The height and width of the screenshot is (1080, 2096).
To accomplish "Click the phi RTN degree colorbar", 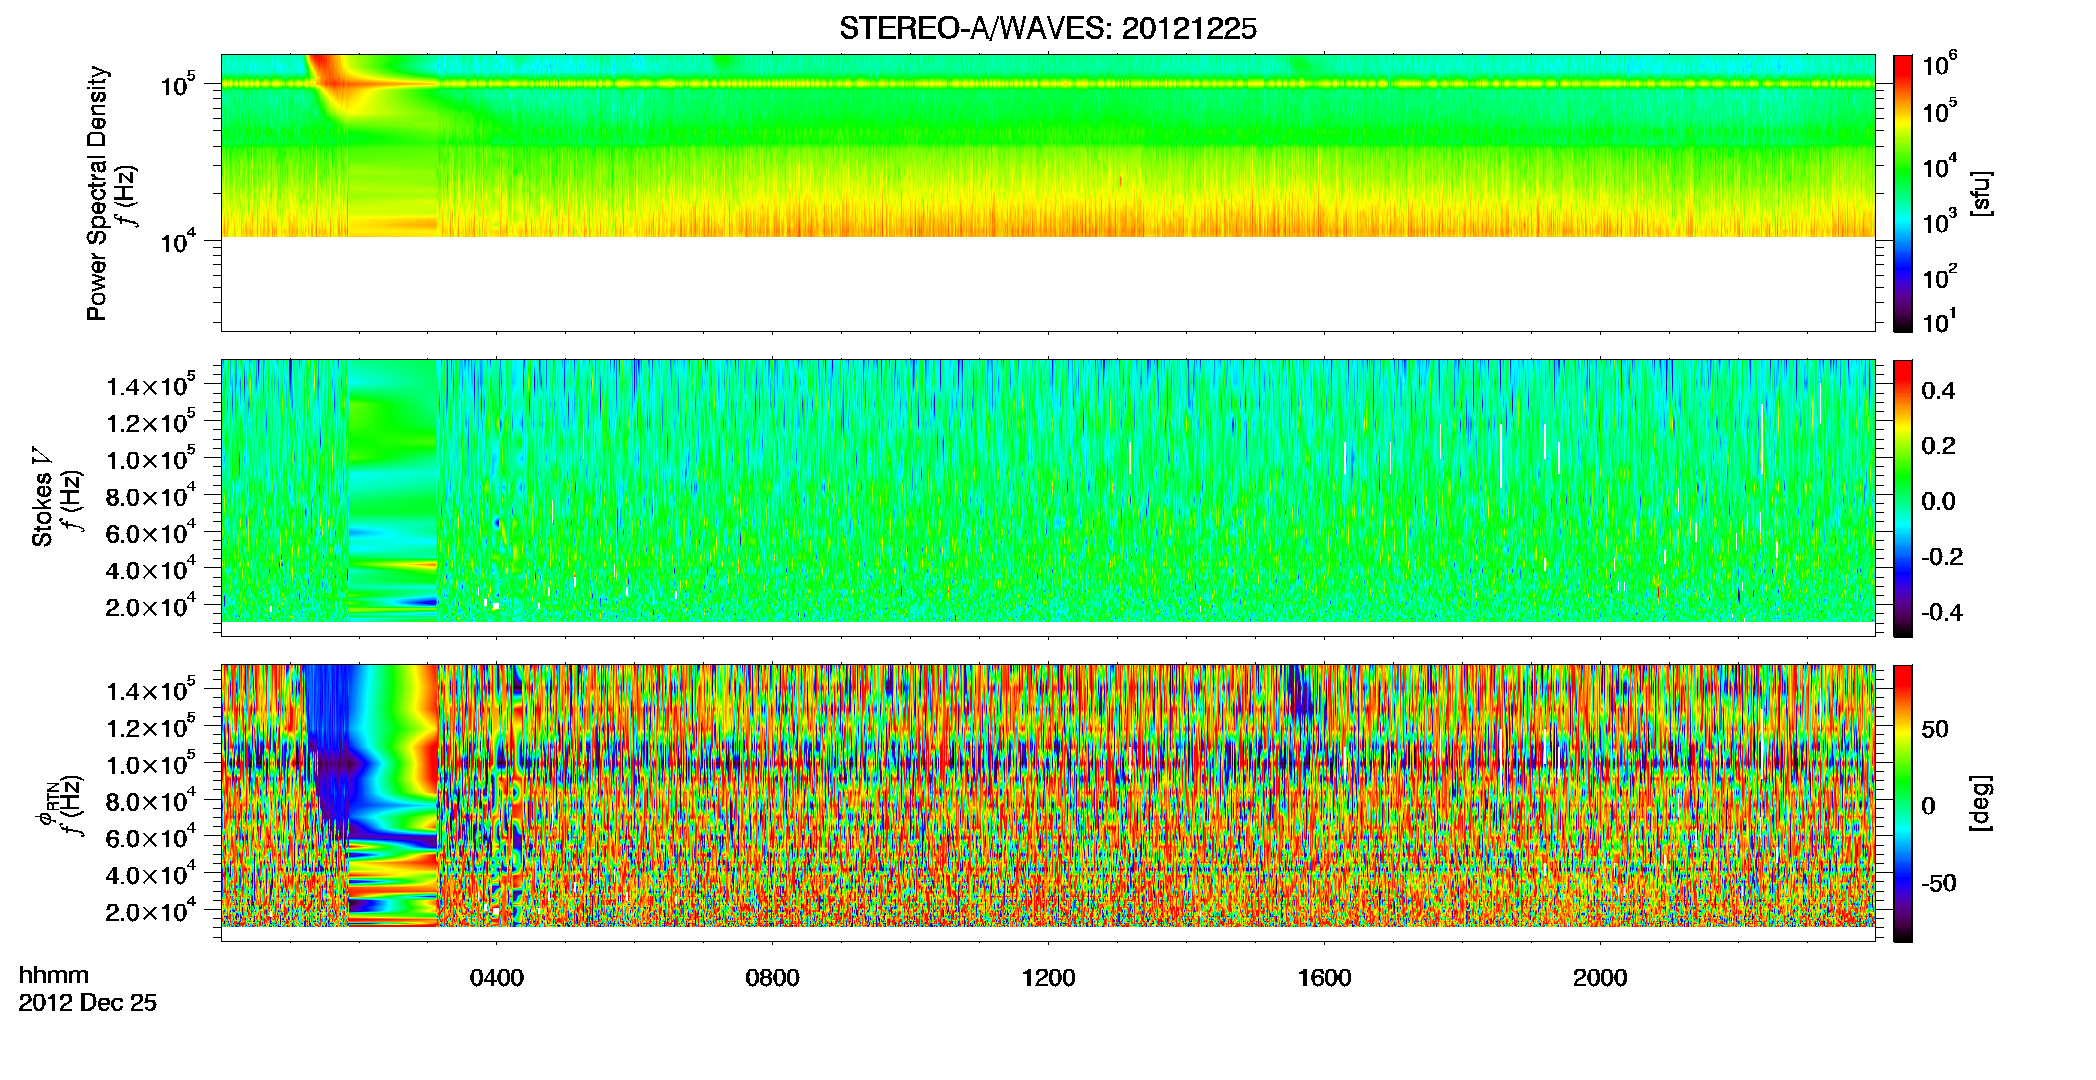I will [x=1902, y=803].
